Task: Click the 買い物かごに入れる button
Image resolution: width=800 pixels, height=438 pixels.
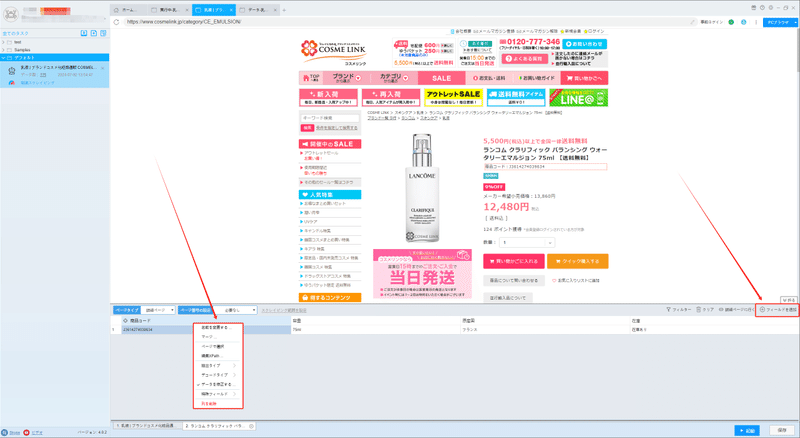Action: [x=513, y=261]
